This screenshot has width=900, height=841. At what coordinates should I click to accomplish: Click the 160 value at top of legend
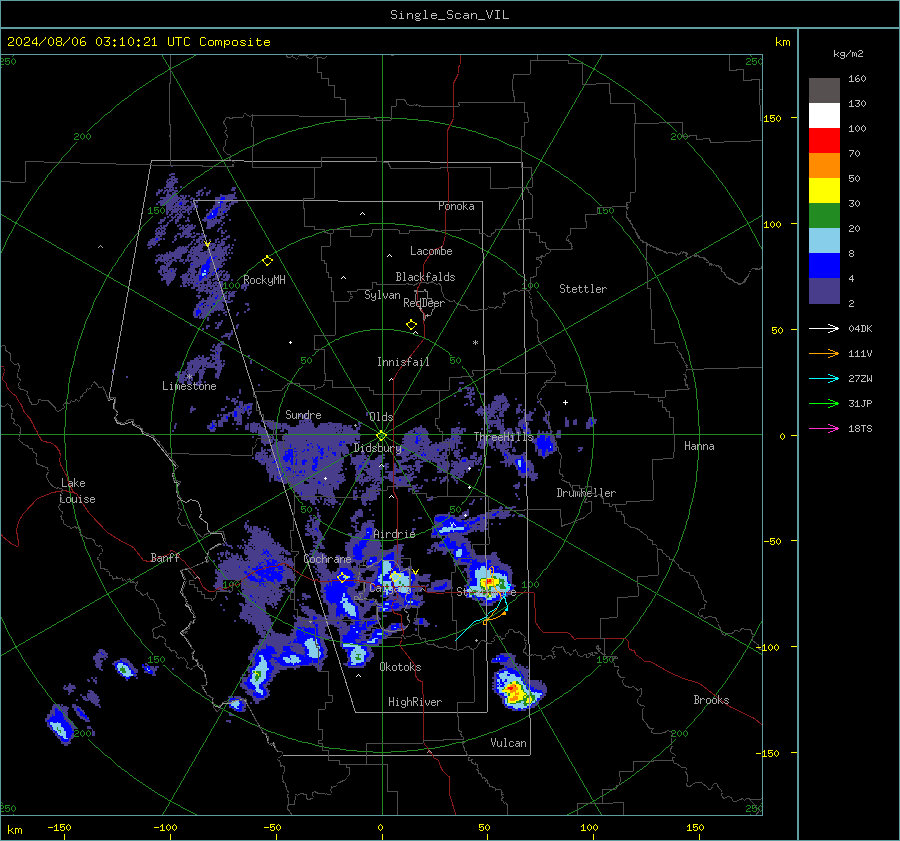(x=857, y=79)
